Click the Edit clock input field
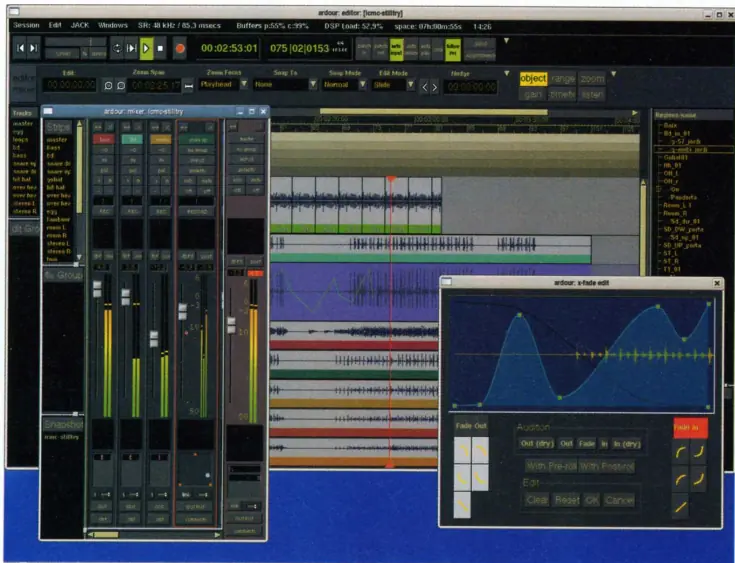The height and width of the screenshot is (563, 735). coord(69,85)
